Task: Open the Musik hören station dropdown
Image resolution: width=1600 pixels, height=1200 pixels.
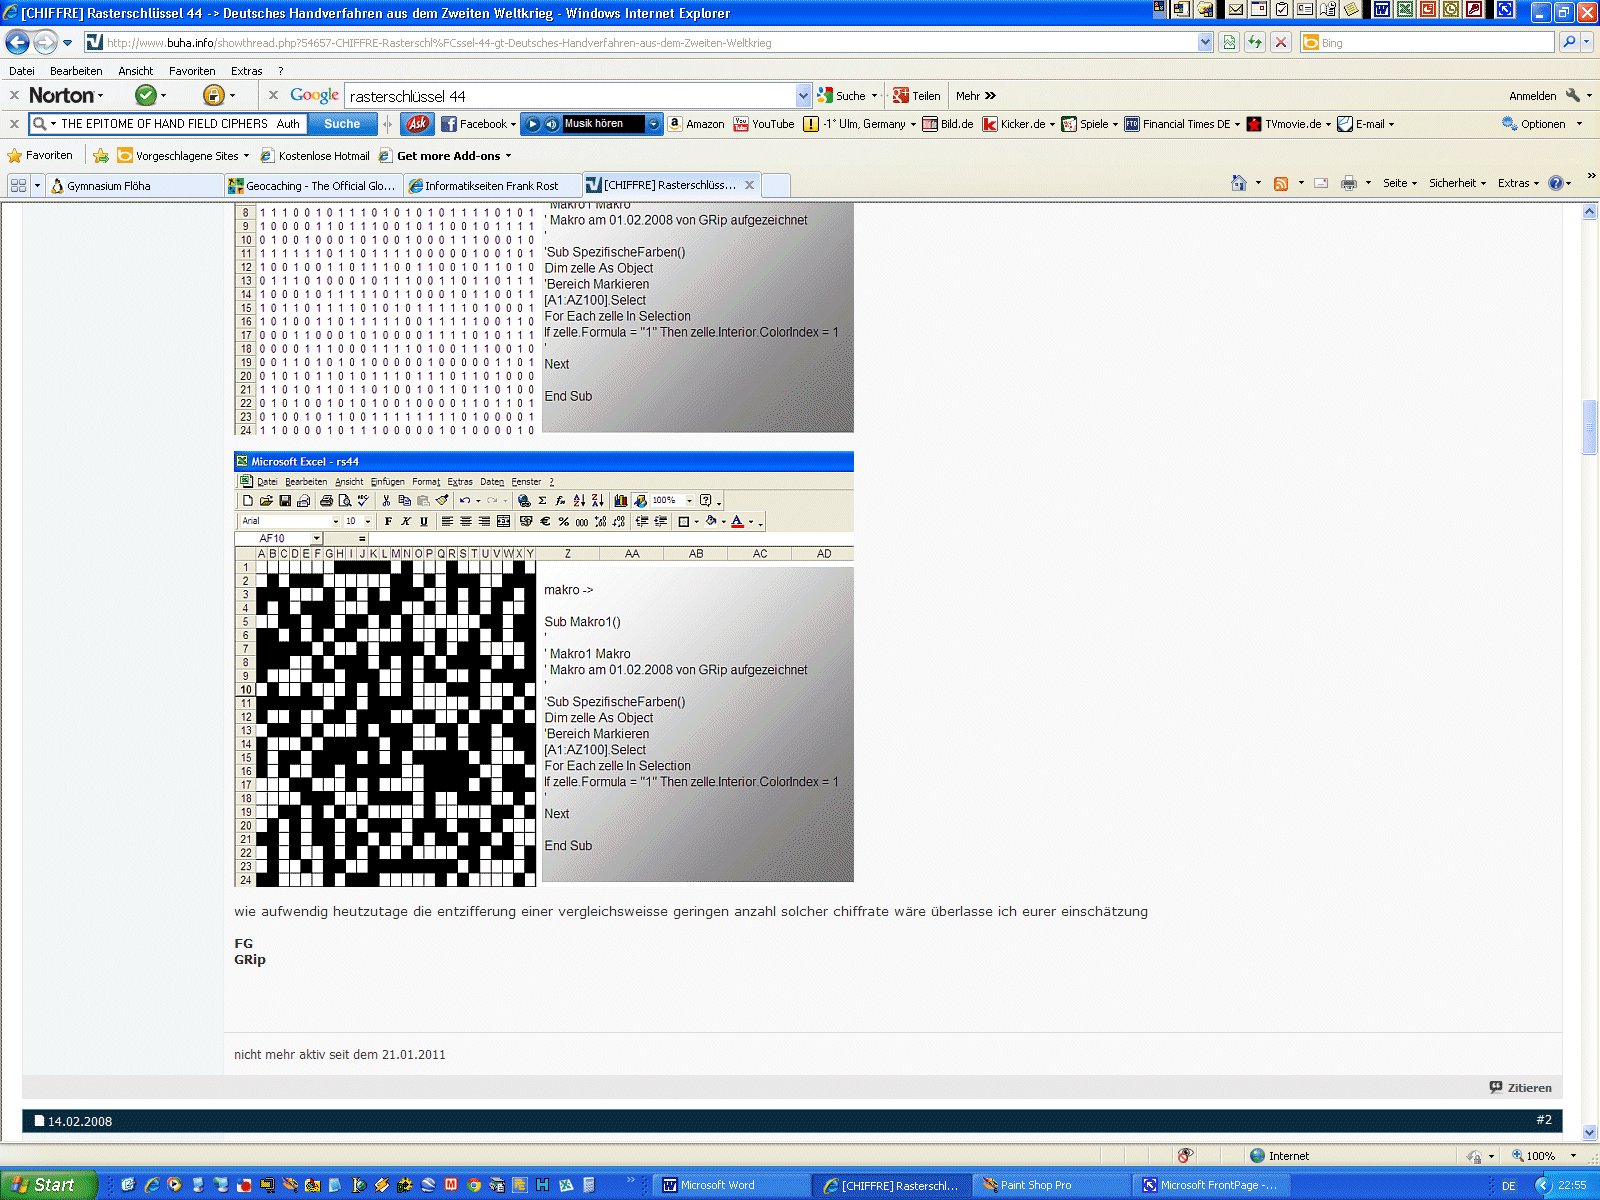Action: tap(654, 124)
